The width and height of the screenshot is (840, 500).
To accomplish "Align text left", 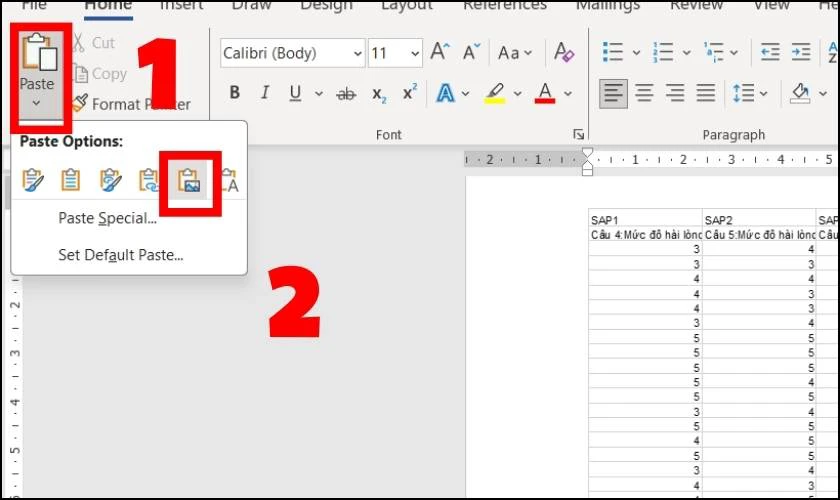I will [x=613, y=93].
